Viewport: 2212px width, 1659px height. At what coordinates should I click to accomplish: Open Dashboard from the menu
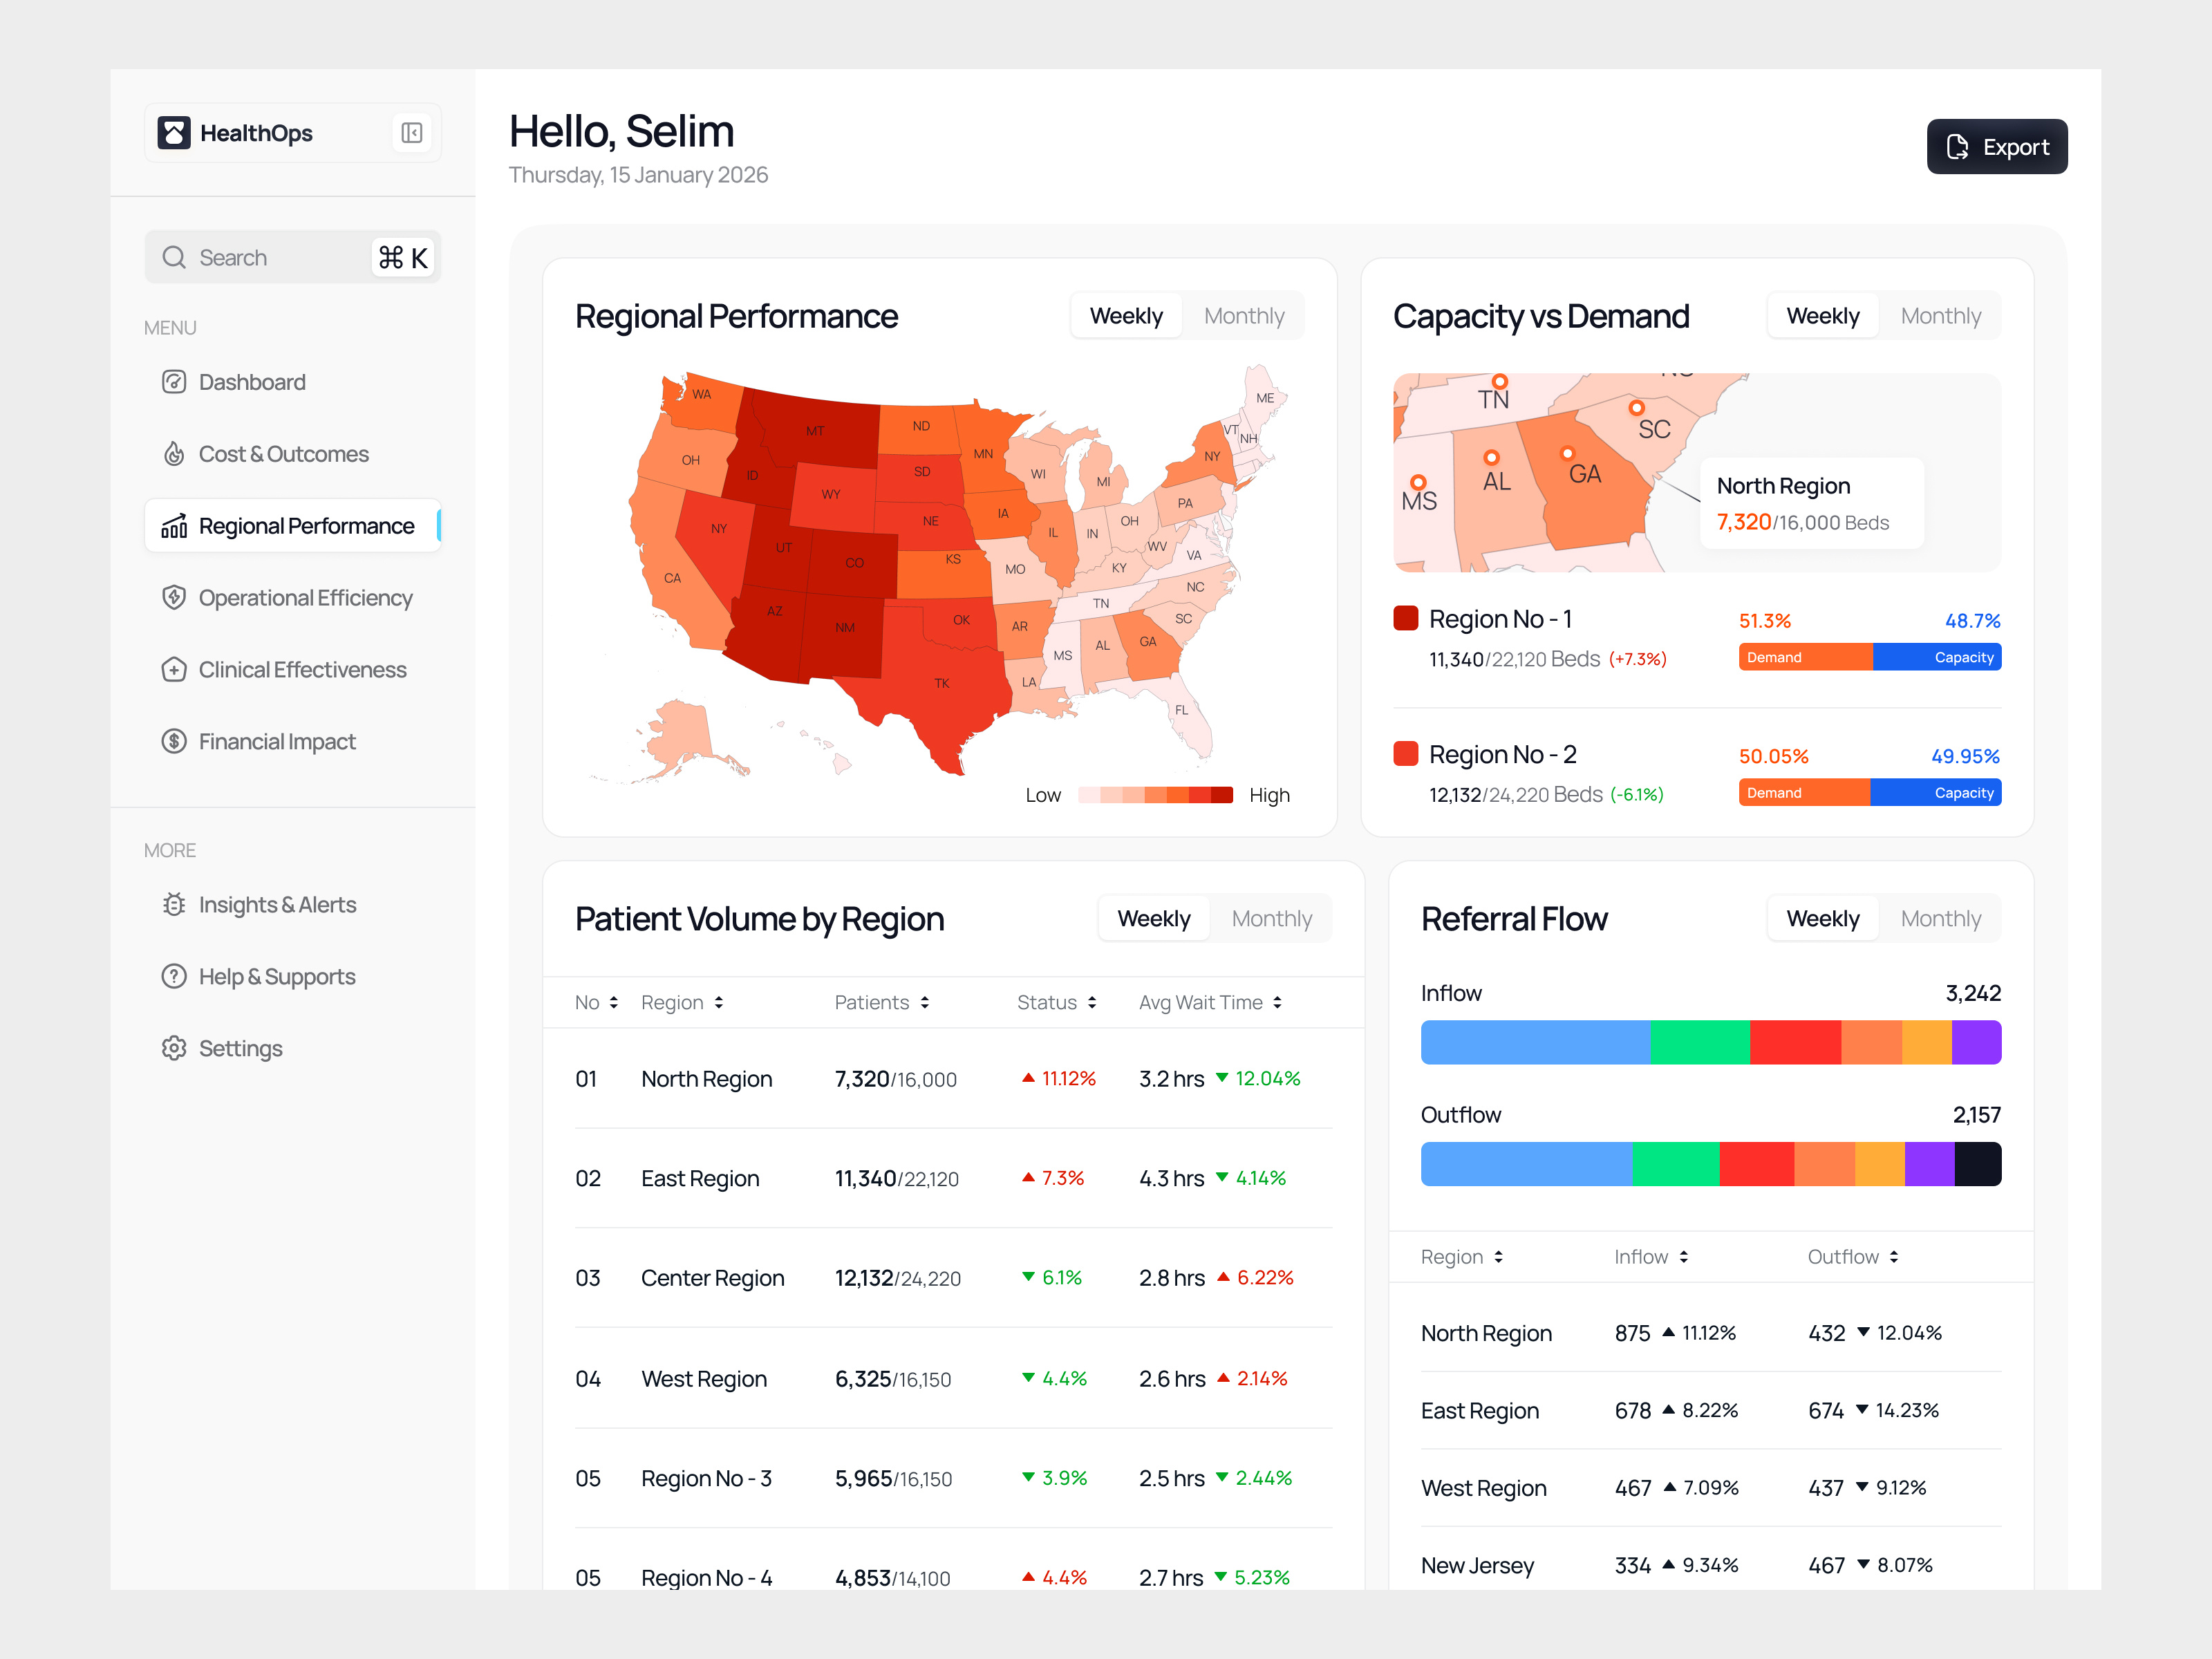pos(293,382)
